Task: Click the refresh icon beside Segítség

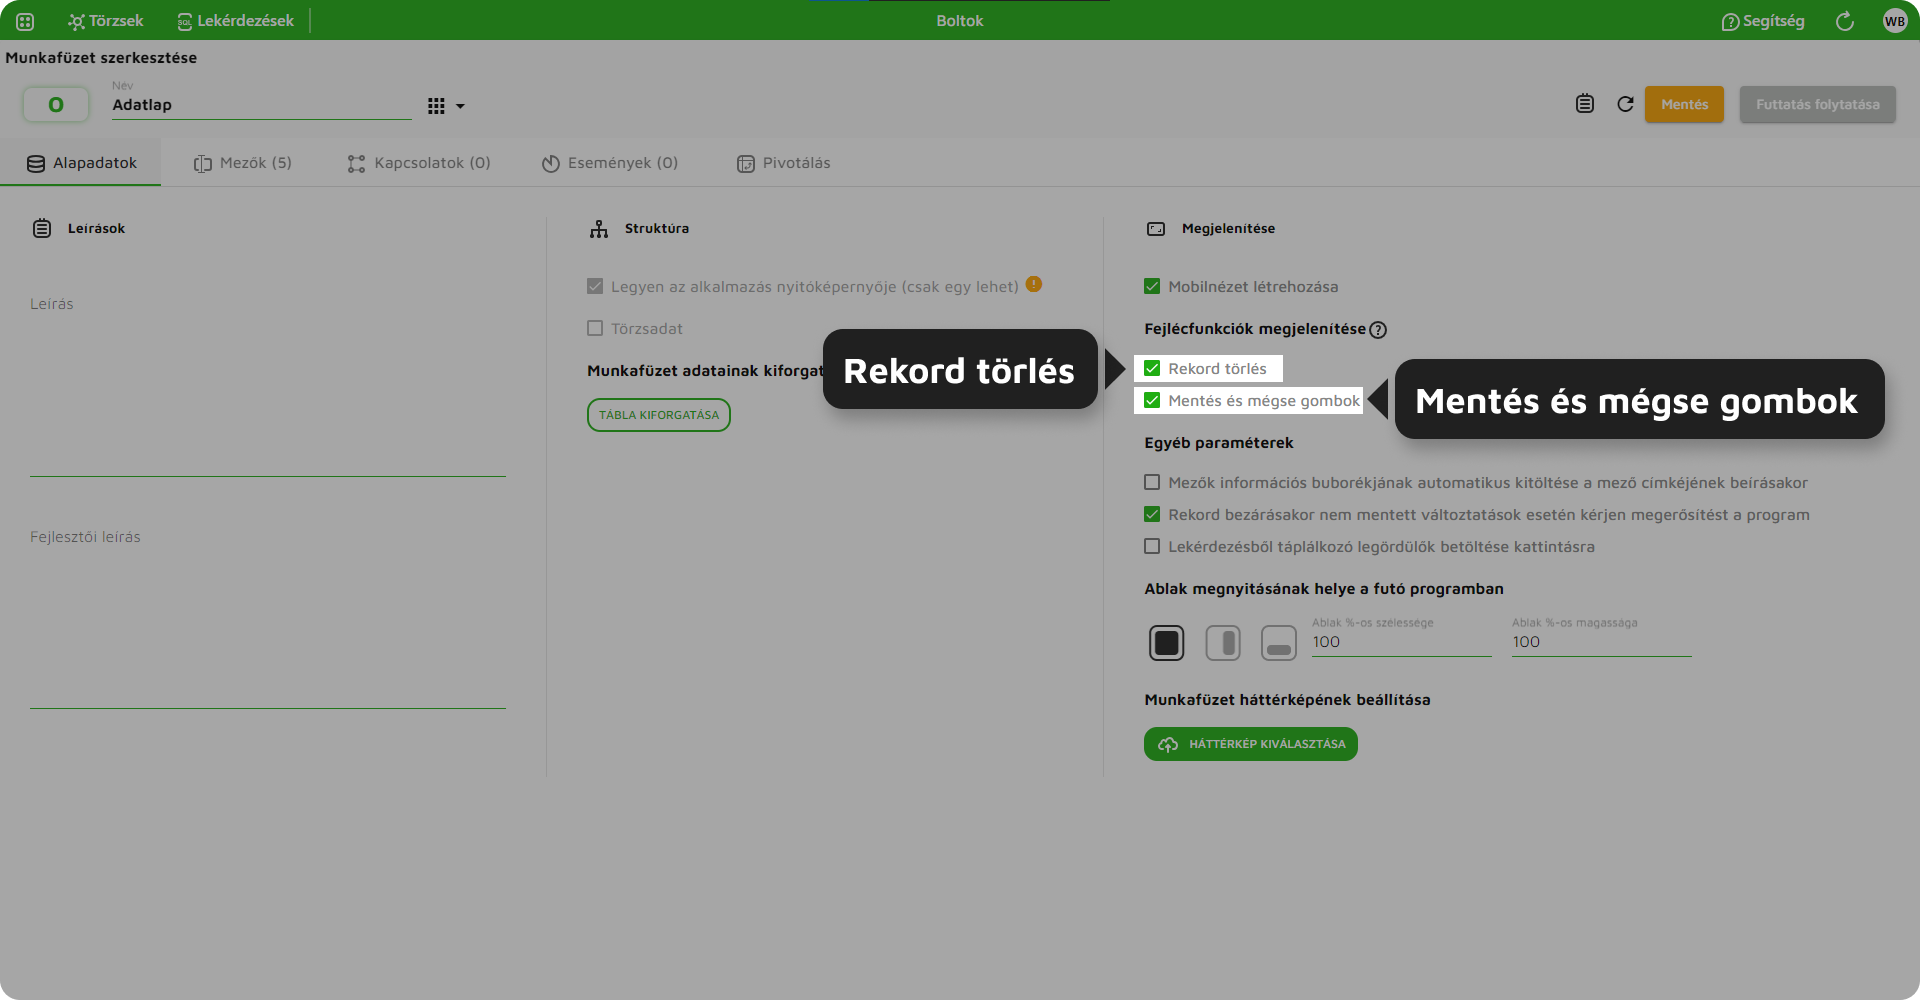Action: 1845,21
